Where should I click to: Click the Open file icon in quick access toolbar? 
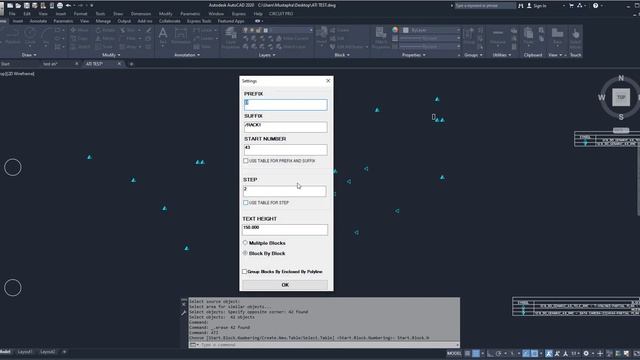(x=18, y=6)
